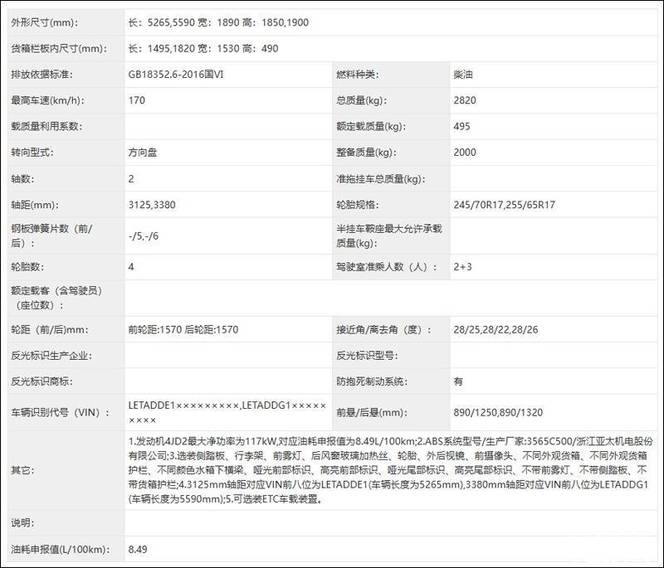Screen dimensions: 664x568
Task: Select the axle count value 2
Action: (x=131, y=179)
